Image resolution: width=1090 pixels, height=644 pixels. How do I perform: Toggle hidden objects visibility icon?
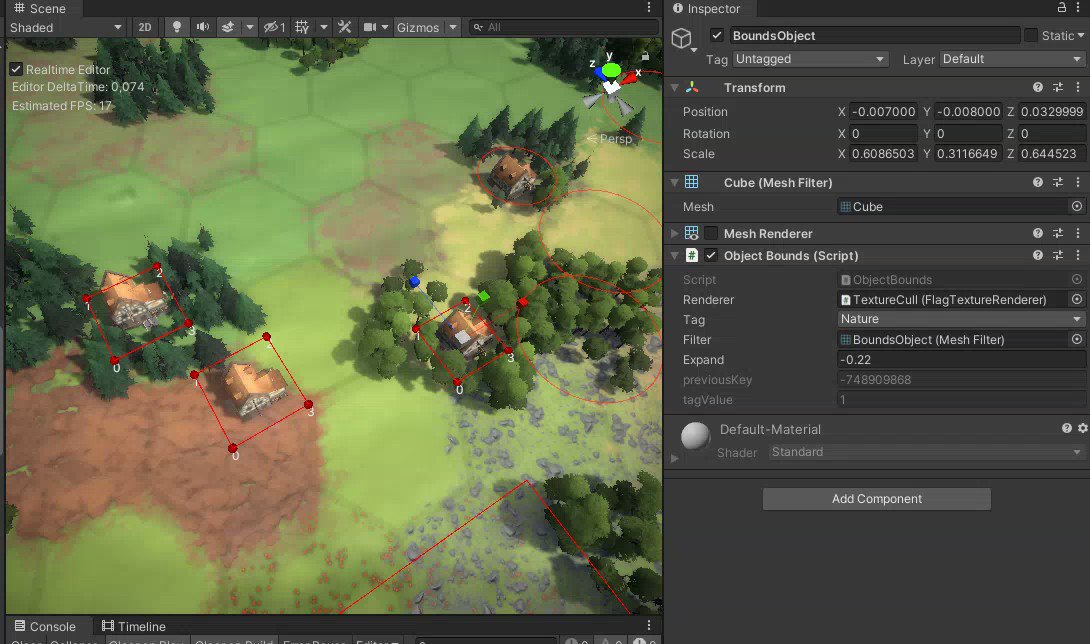click(x=274, y=27)
